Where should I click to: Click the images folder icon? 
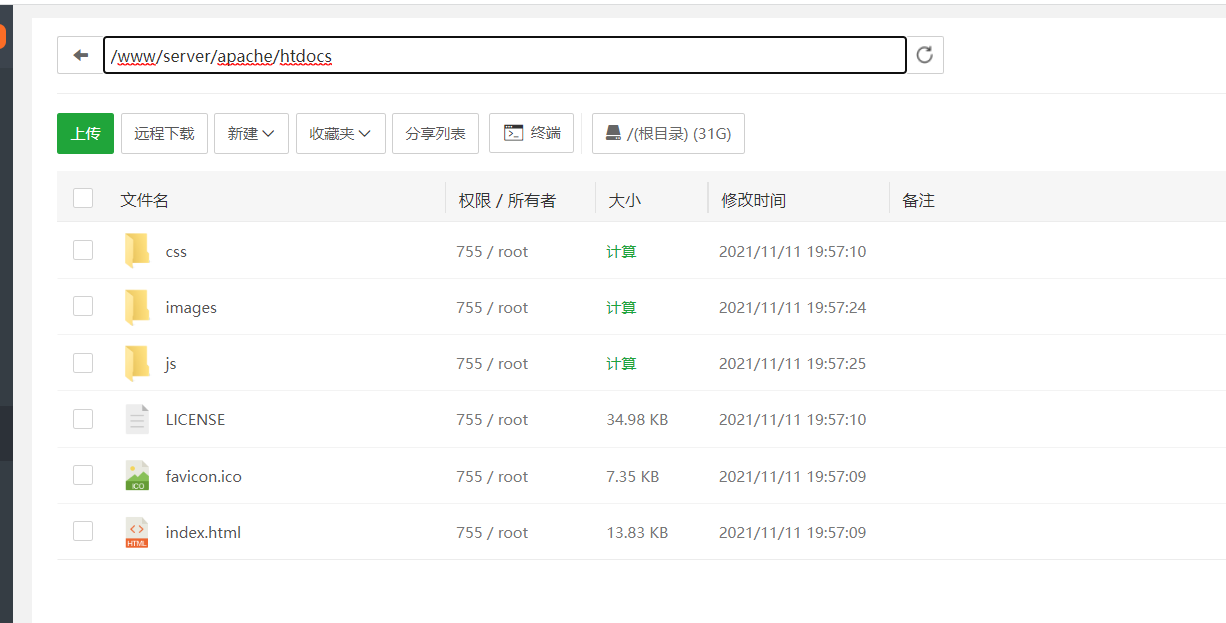tap(137, 307)
